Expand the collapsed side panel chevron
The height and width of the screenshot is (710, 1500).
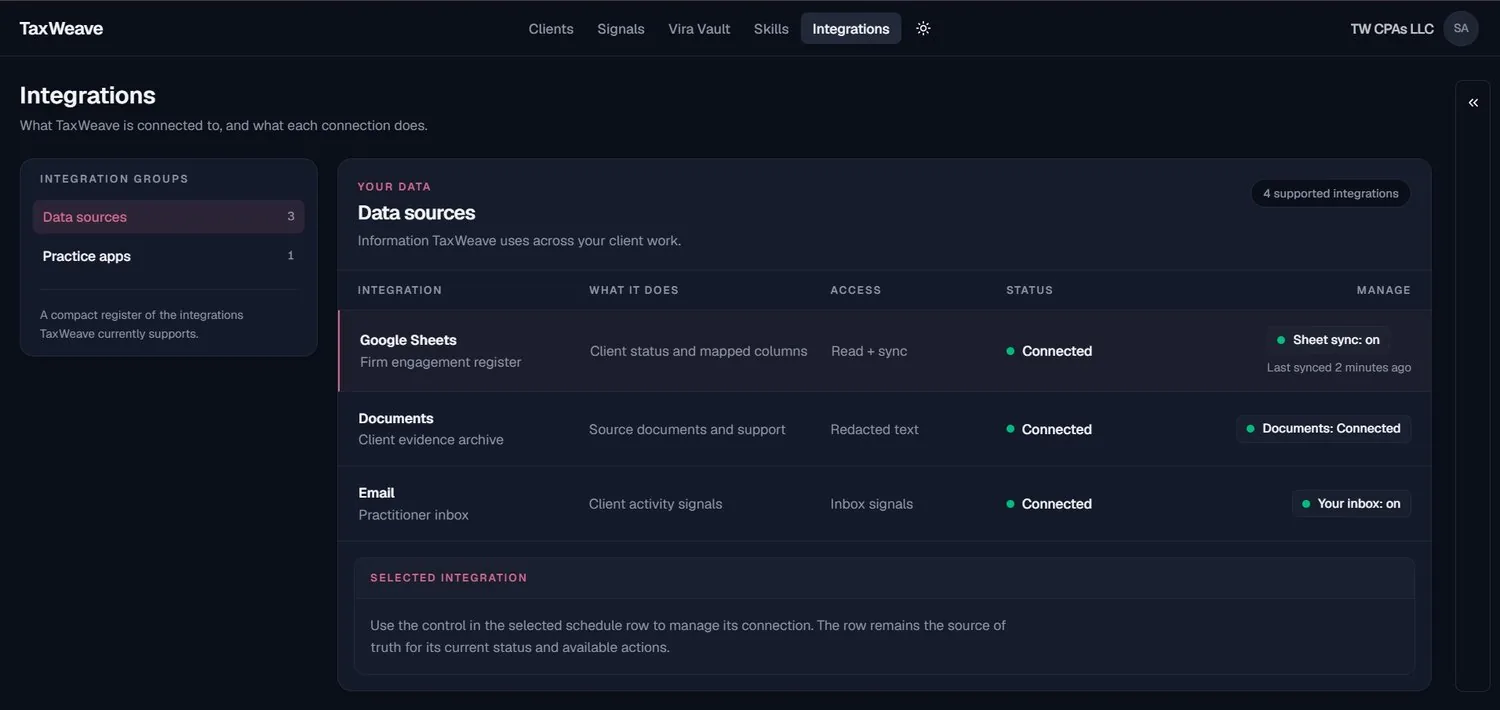(1473, 103)
